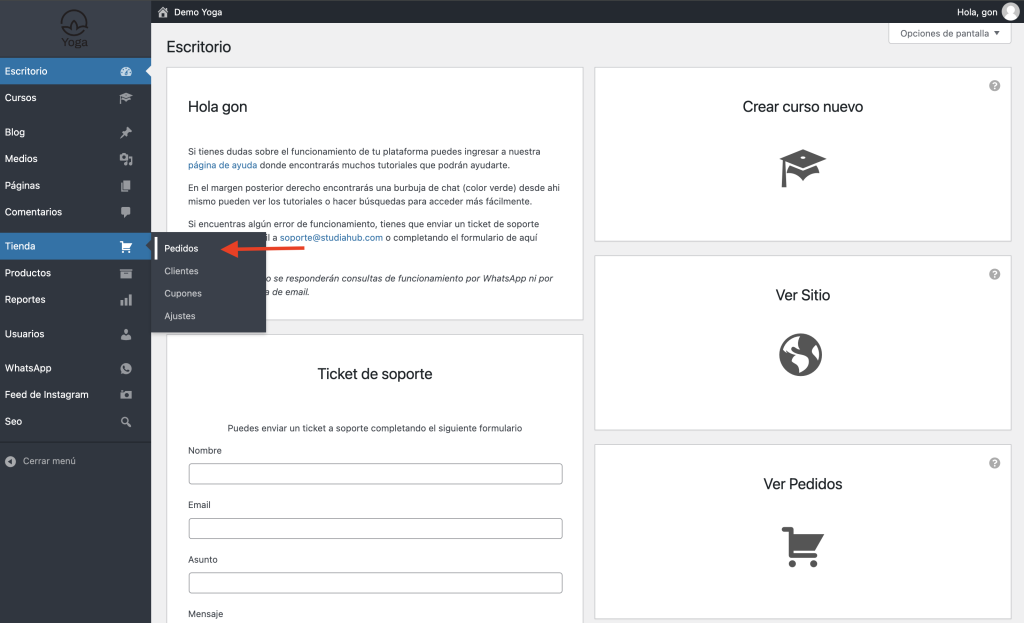
Task: Select Cupones from the Tienda submenu
Action: (x=183, y=294)
